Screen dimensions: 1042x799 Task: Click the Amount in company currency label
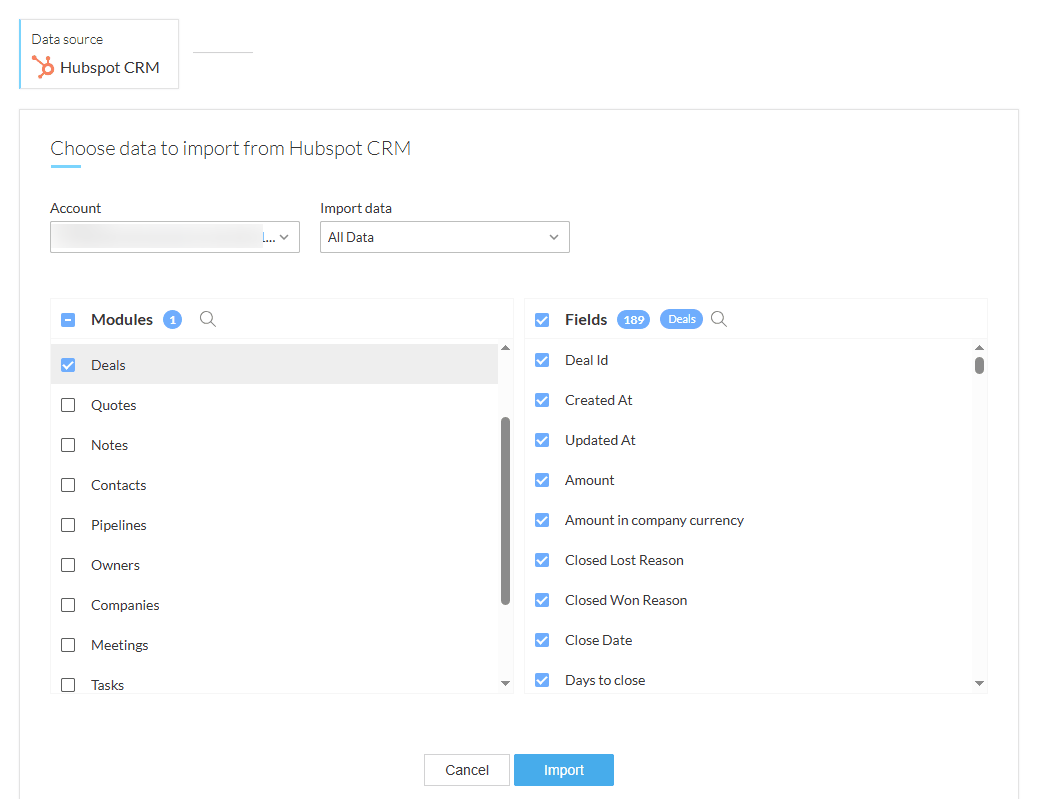pyautogui.click(x=654, y=520)
